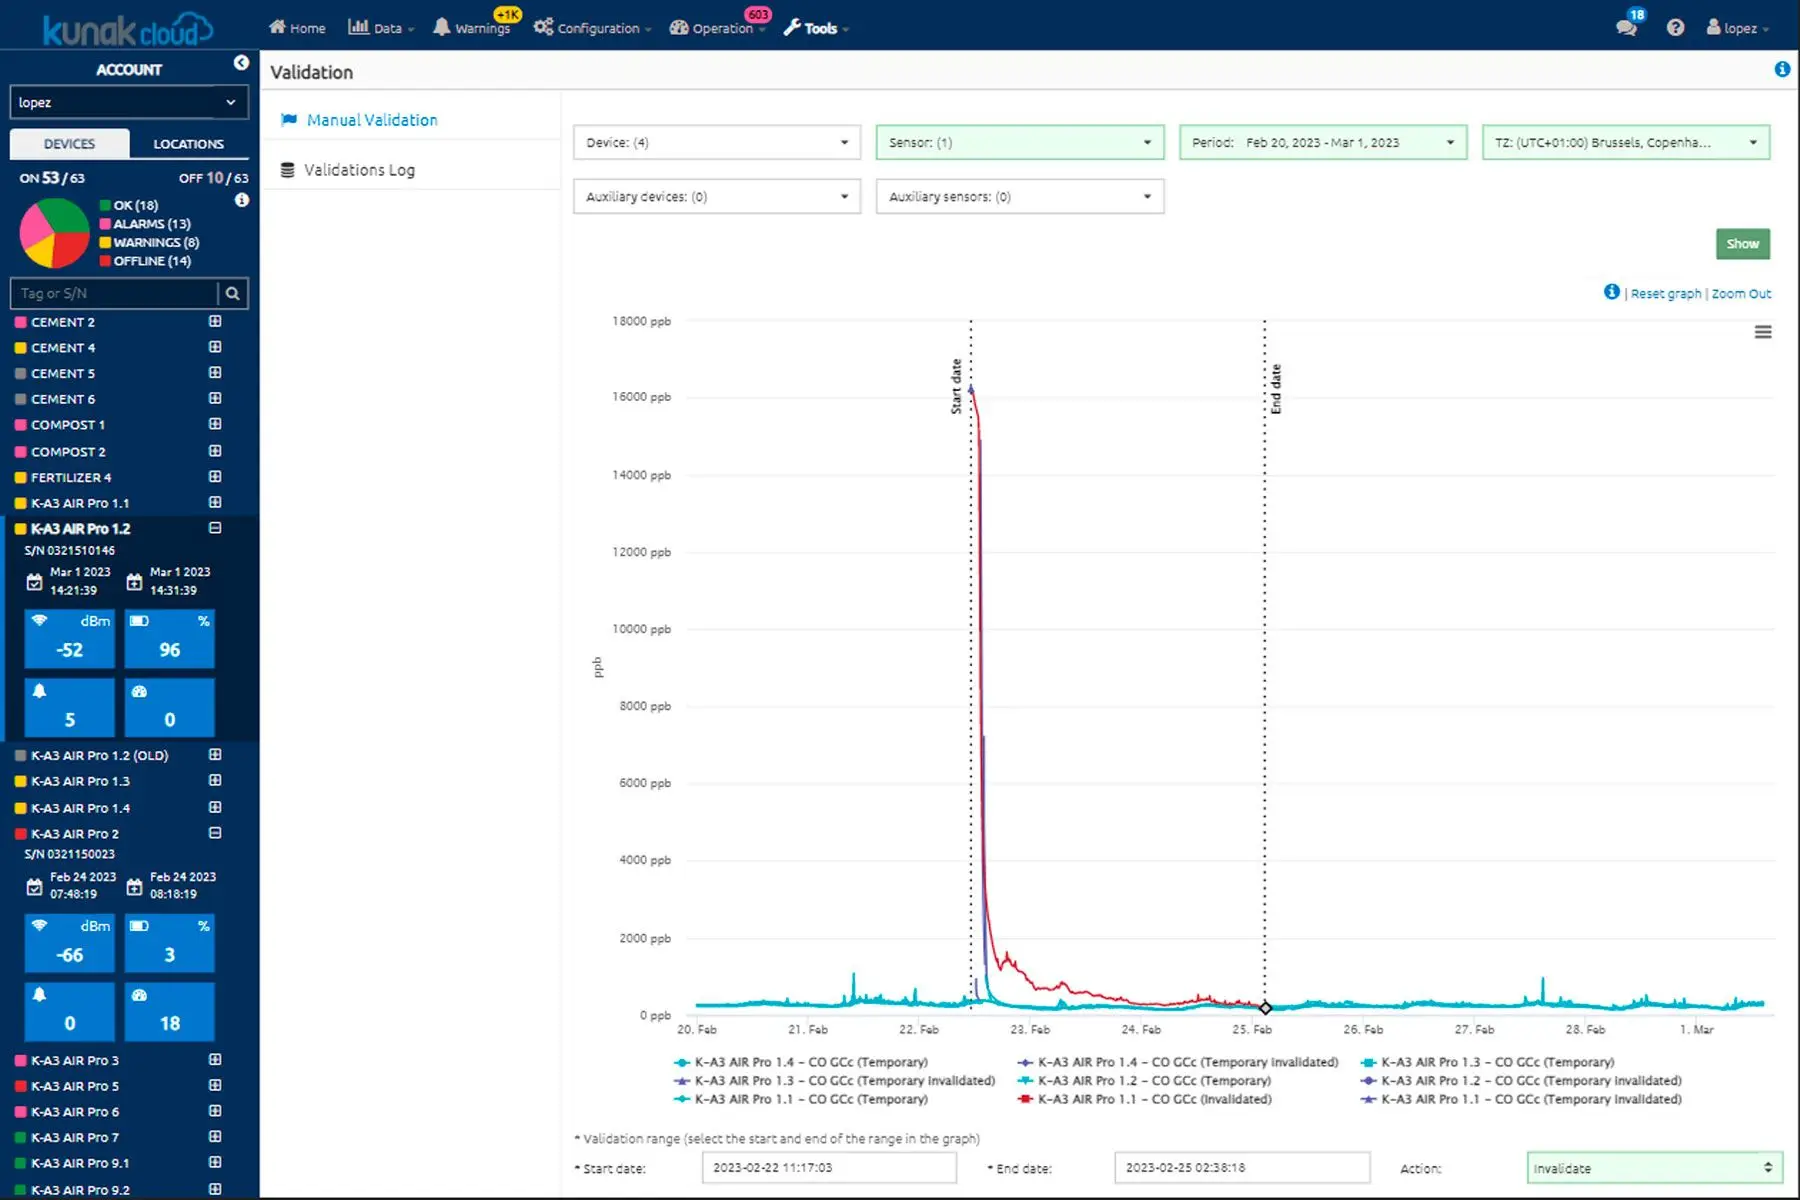
Task: Open the chart hamburger menu
Action: click(x=1763, y=332)
